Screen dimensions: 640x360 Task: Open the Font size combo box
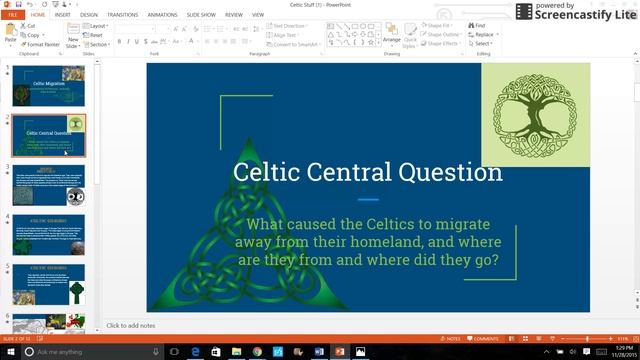tap(163, 29)
